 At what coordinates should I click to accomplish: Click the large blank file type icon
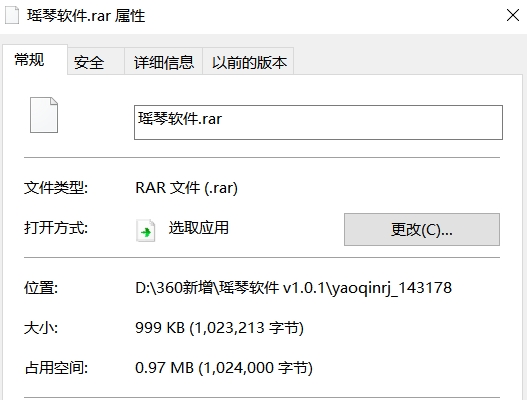(x=44, y=115)
